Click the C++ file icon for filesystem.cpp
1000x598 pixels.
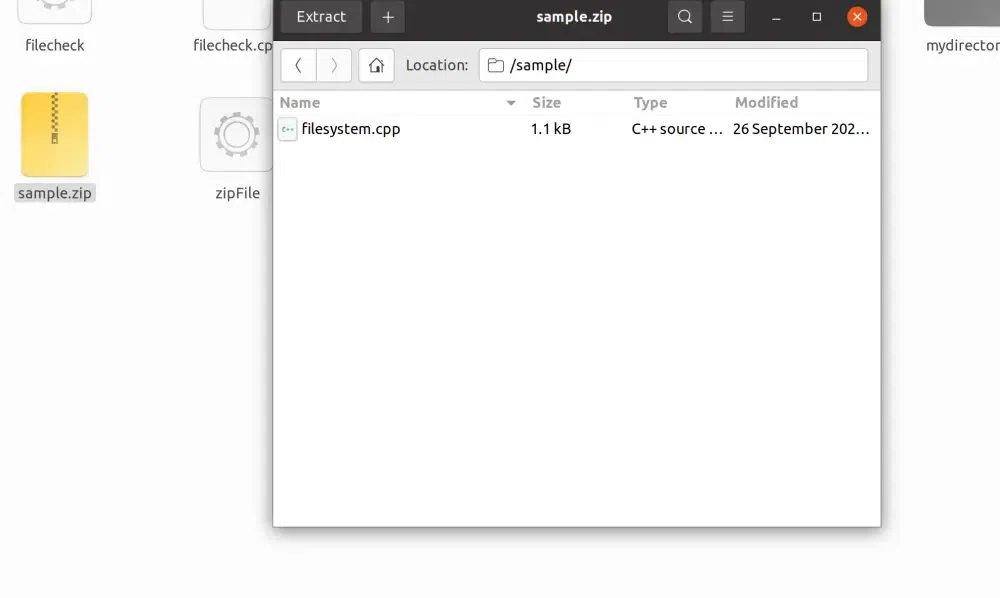[288, 129]
